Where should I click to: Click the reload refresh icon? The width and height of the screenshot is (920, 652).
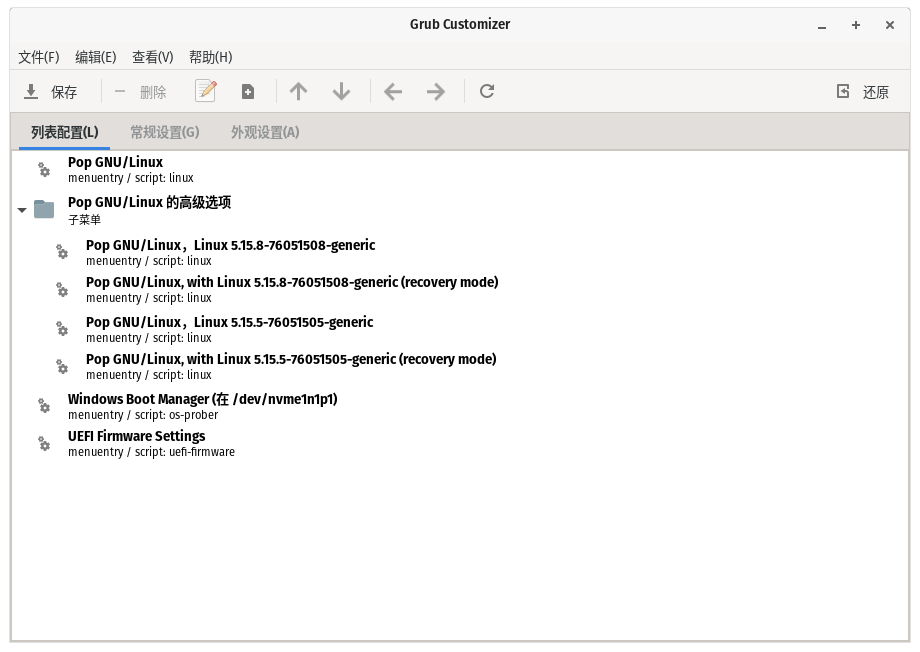coord(487,92)
